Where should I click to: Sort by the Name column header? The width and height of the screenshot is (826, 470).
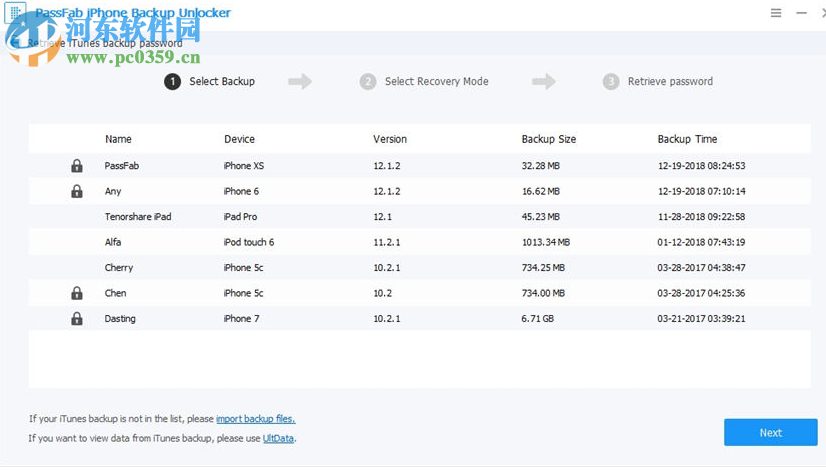point(118,139)
